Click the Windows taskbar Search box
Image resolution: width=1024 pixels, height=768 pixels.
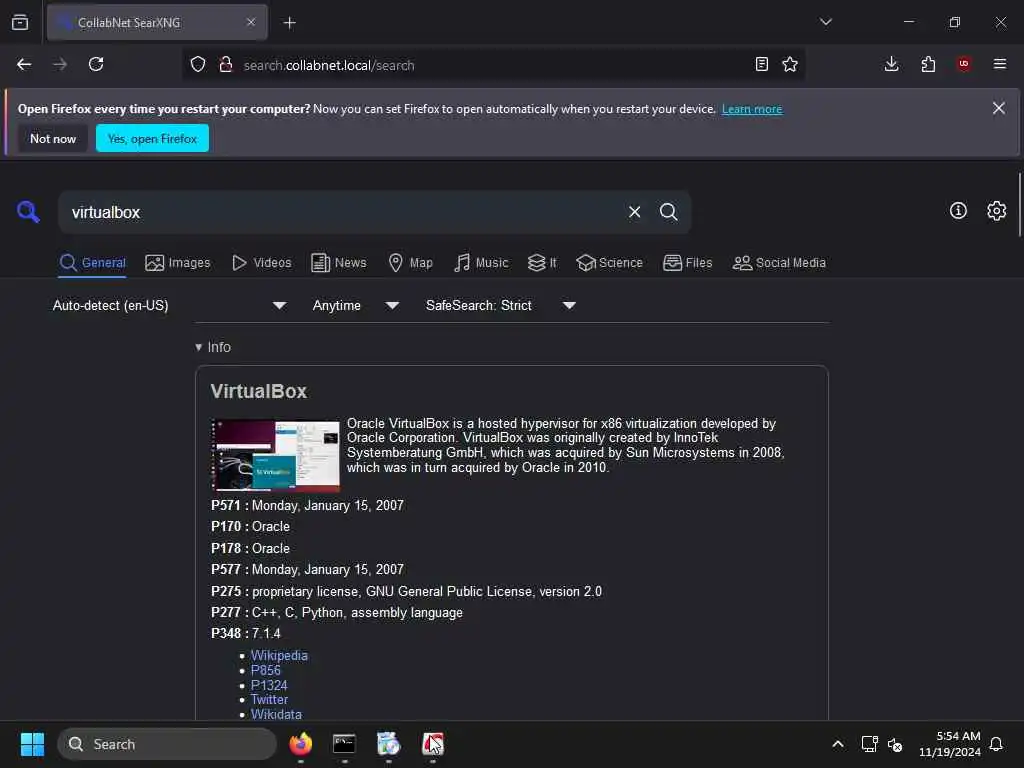coord(167,744)
